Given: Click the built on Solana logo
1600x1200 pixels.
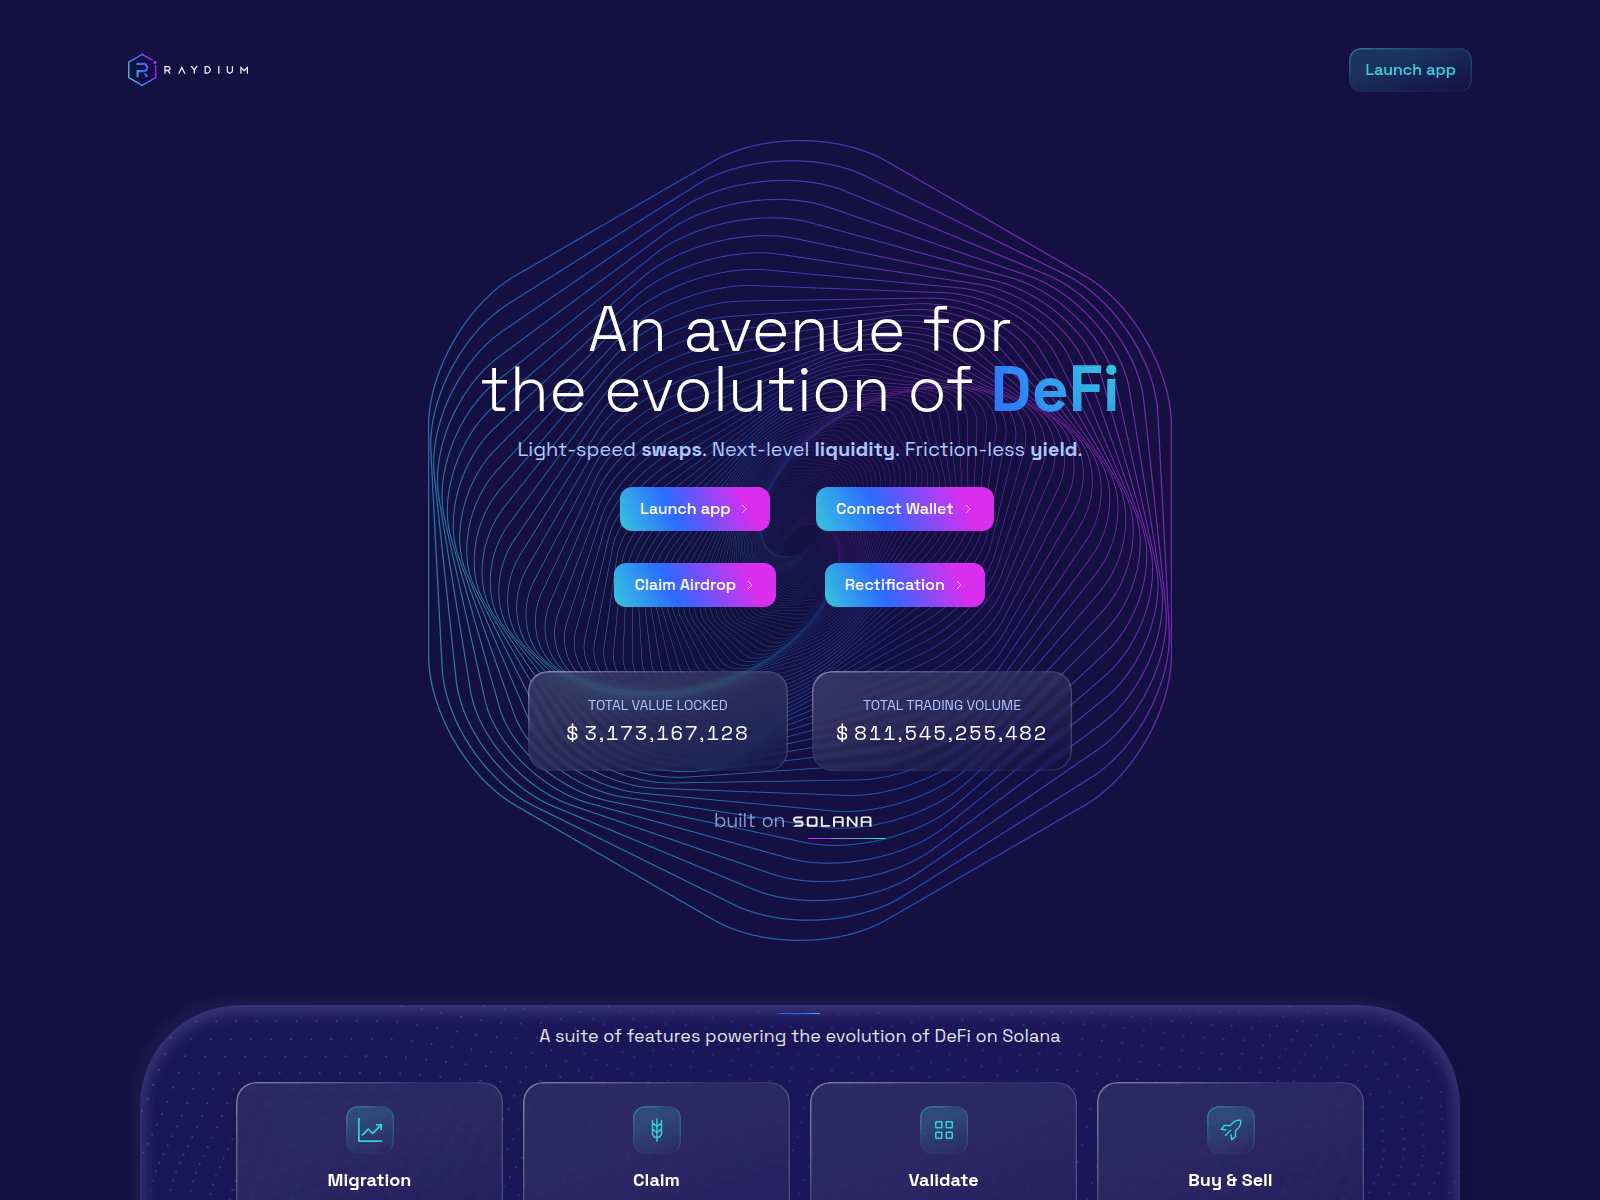Looking at the screenshot, I should [832, 822].
